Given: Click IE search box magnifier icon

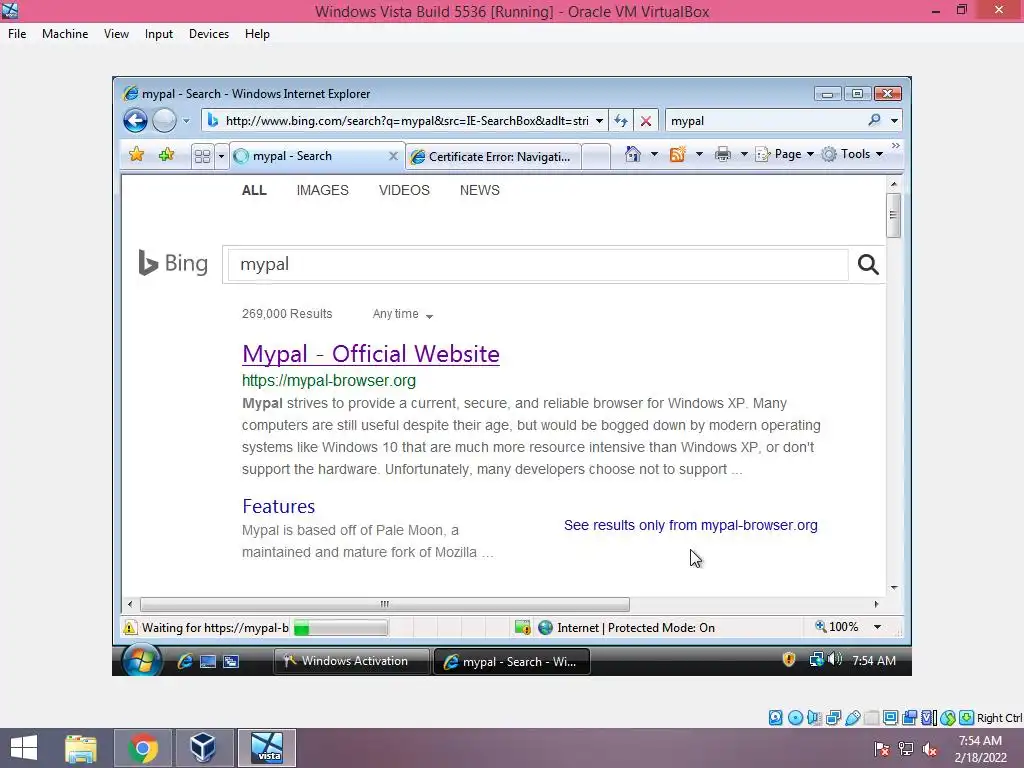Looking at the screenshot, I should (x=874, y=120).
